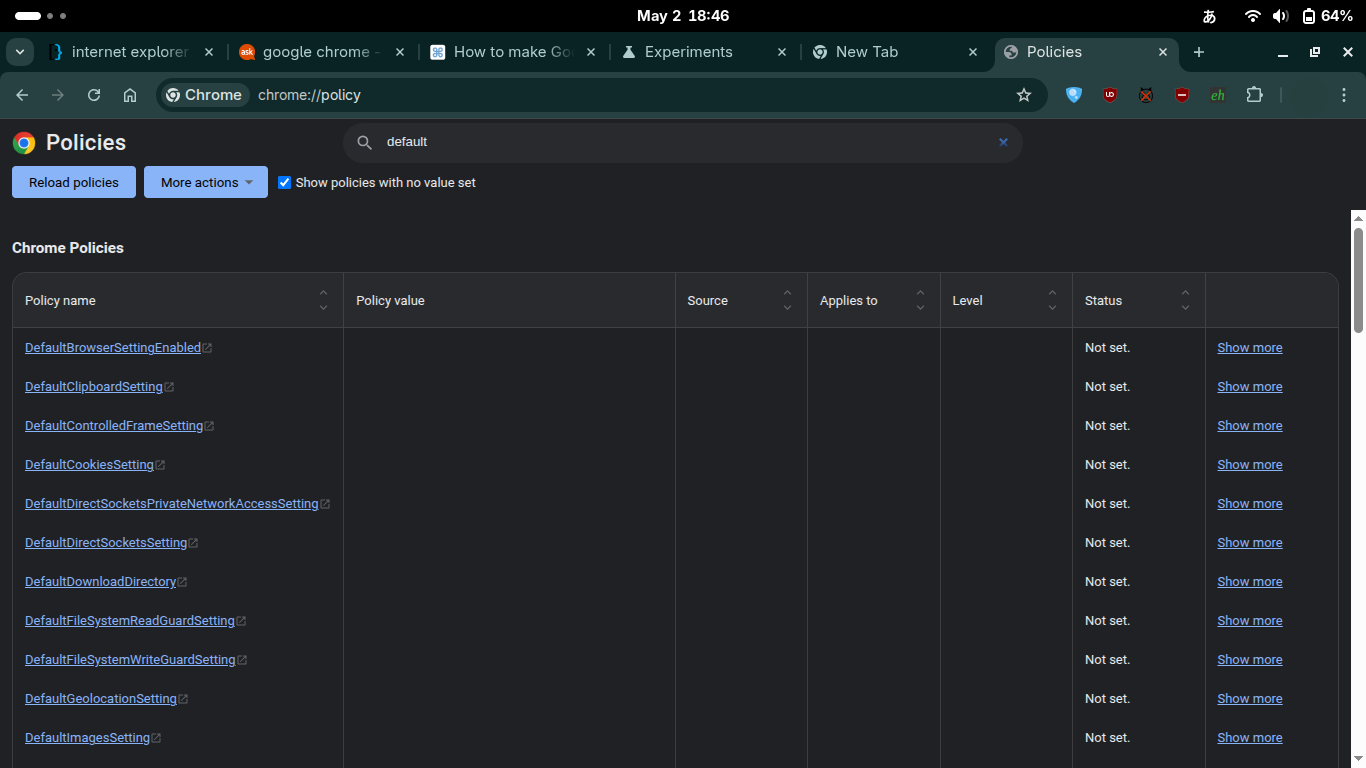The image size is (1366, 768).
Task: Open the DefaultFileSystemWriteGuardSetting policy link
Action: tap(130, 660)
